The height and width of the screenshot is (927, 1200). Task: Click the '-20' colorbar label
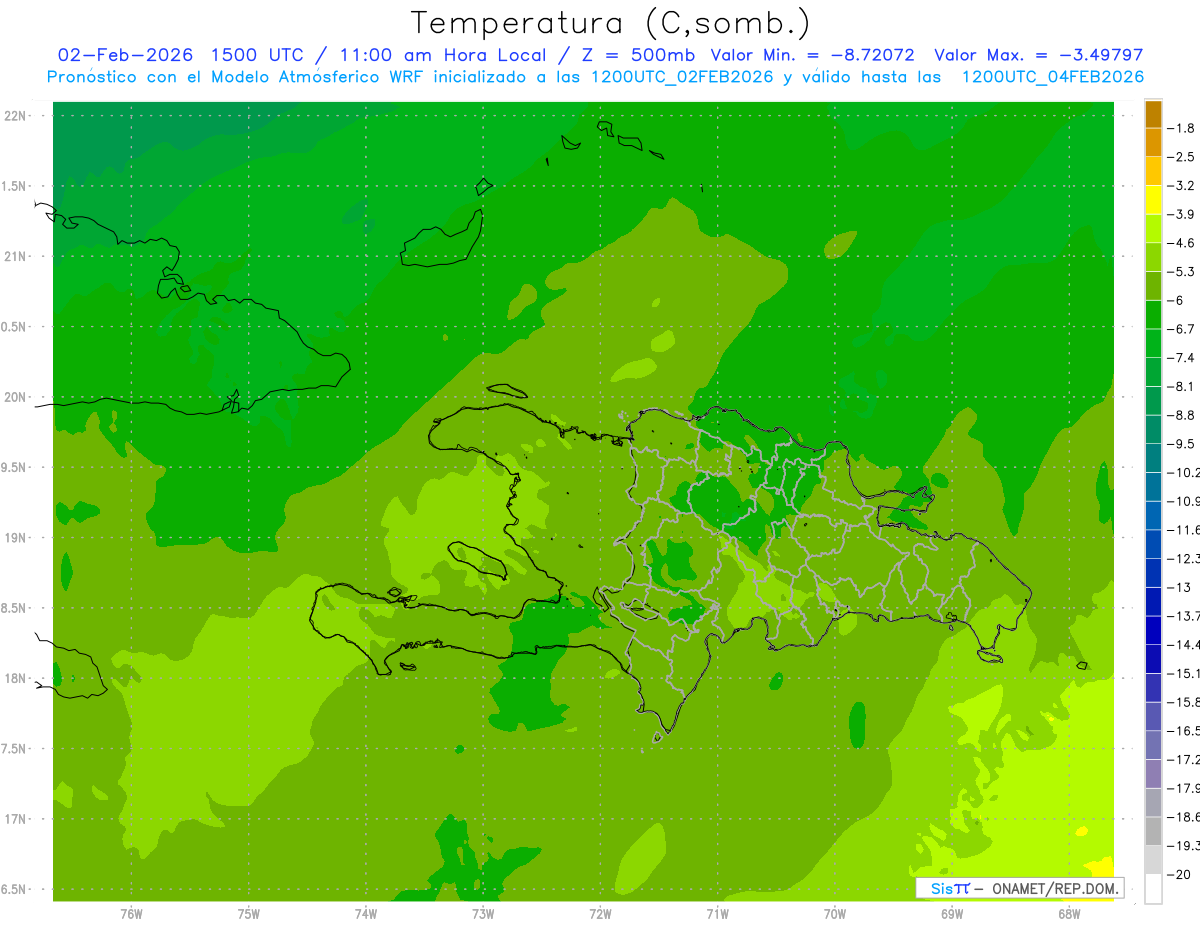click(x=1178, y=874)
